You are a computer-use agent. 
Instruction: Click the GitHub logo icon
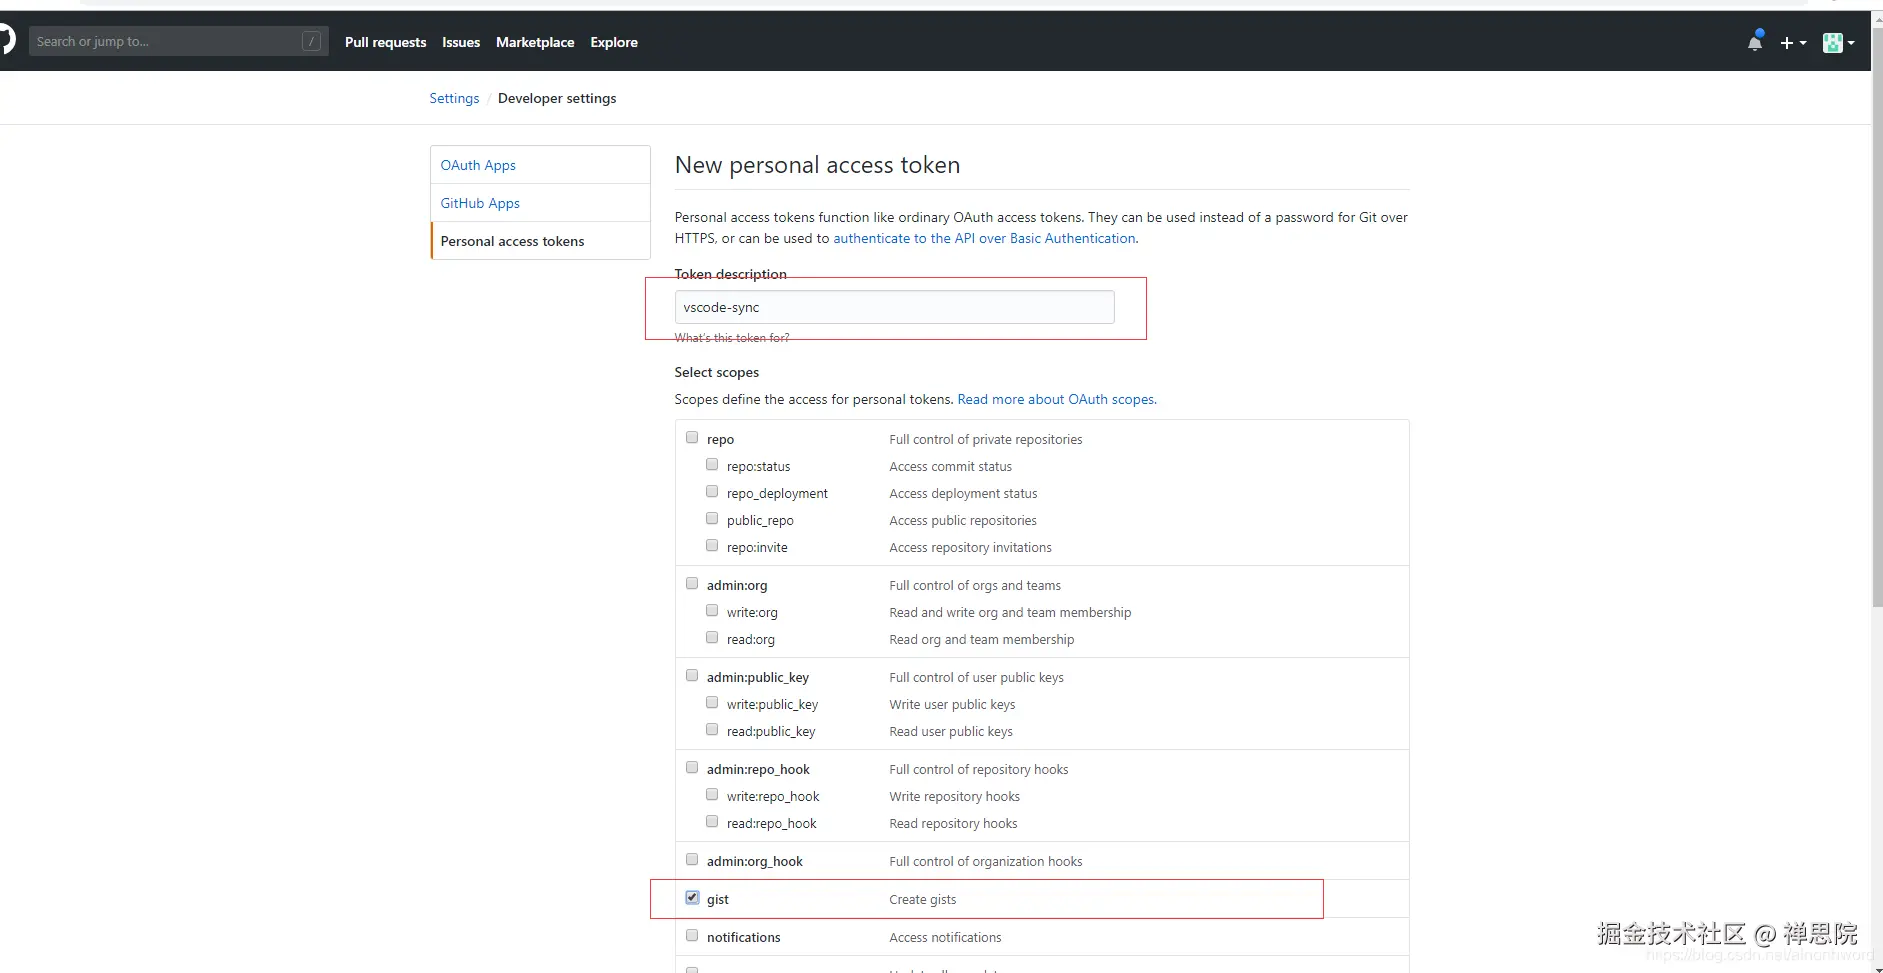coord(6,41)
